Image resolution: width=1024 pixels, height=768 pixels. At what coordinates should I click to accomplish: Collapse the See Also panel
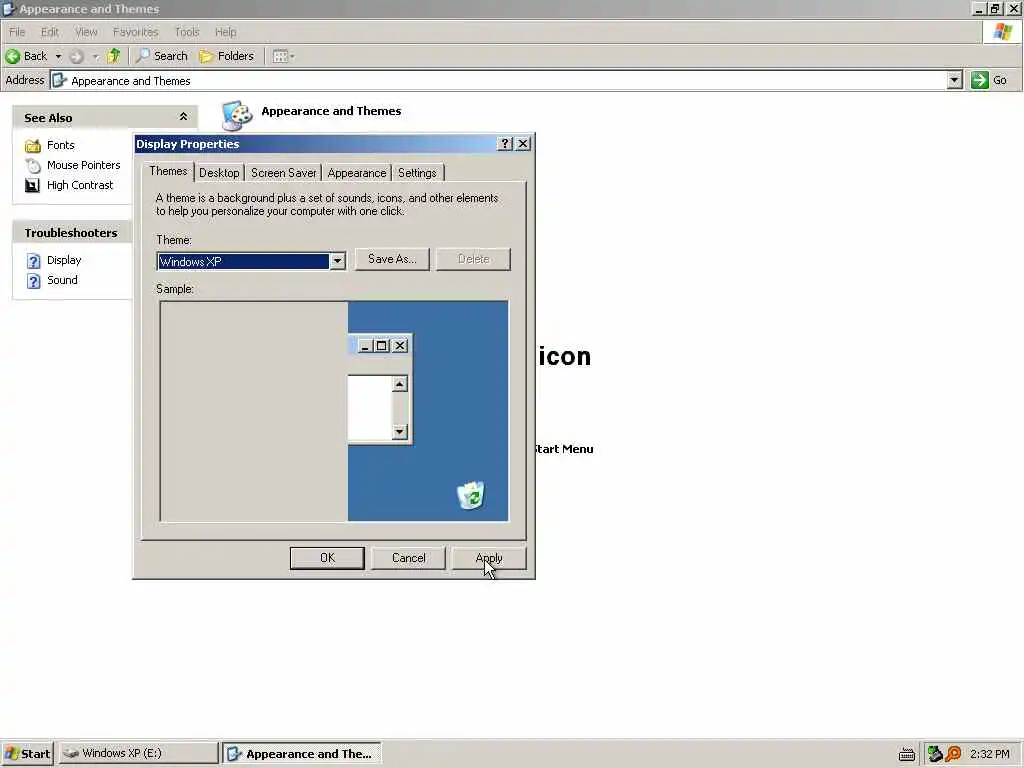pyautogui.click(x=184, y=117)
